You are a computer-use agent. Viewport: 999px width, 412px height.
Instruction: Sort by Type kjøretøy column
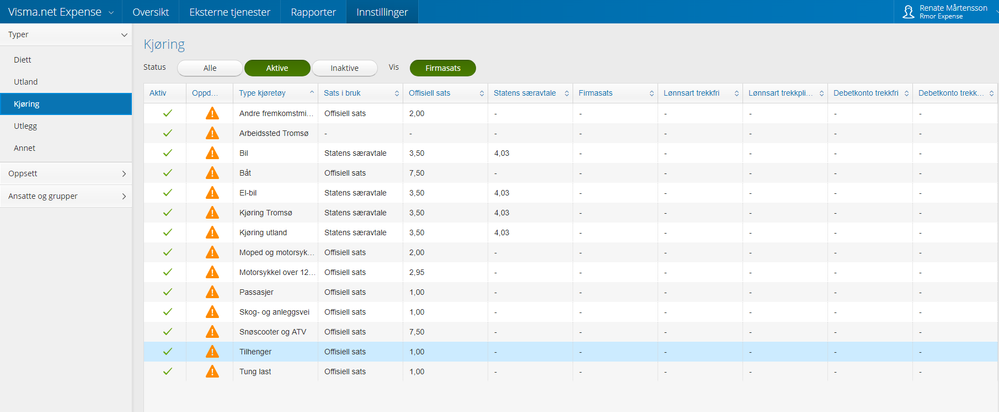pyautogui.click(x=275, y=93)
